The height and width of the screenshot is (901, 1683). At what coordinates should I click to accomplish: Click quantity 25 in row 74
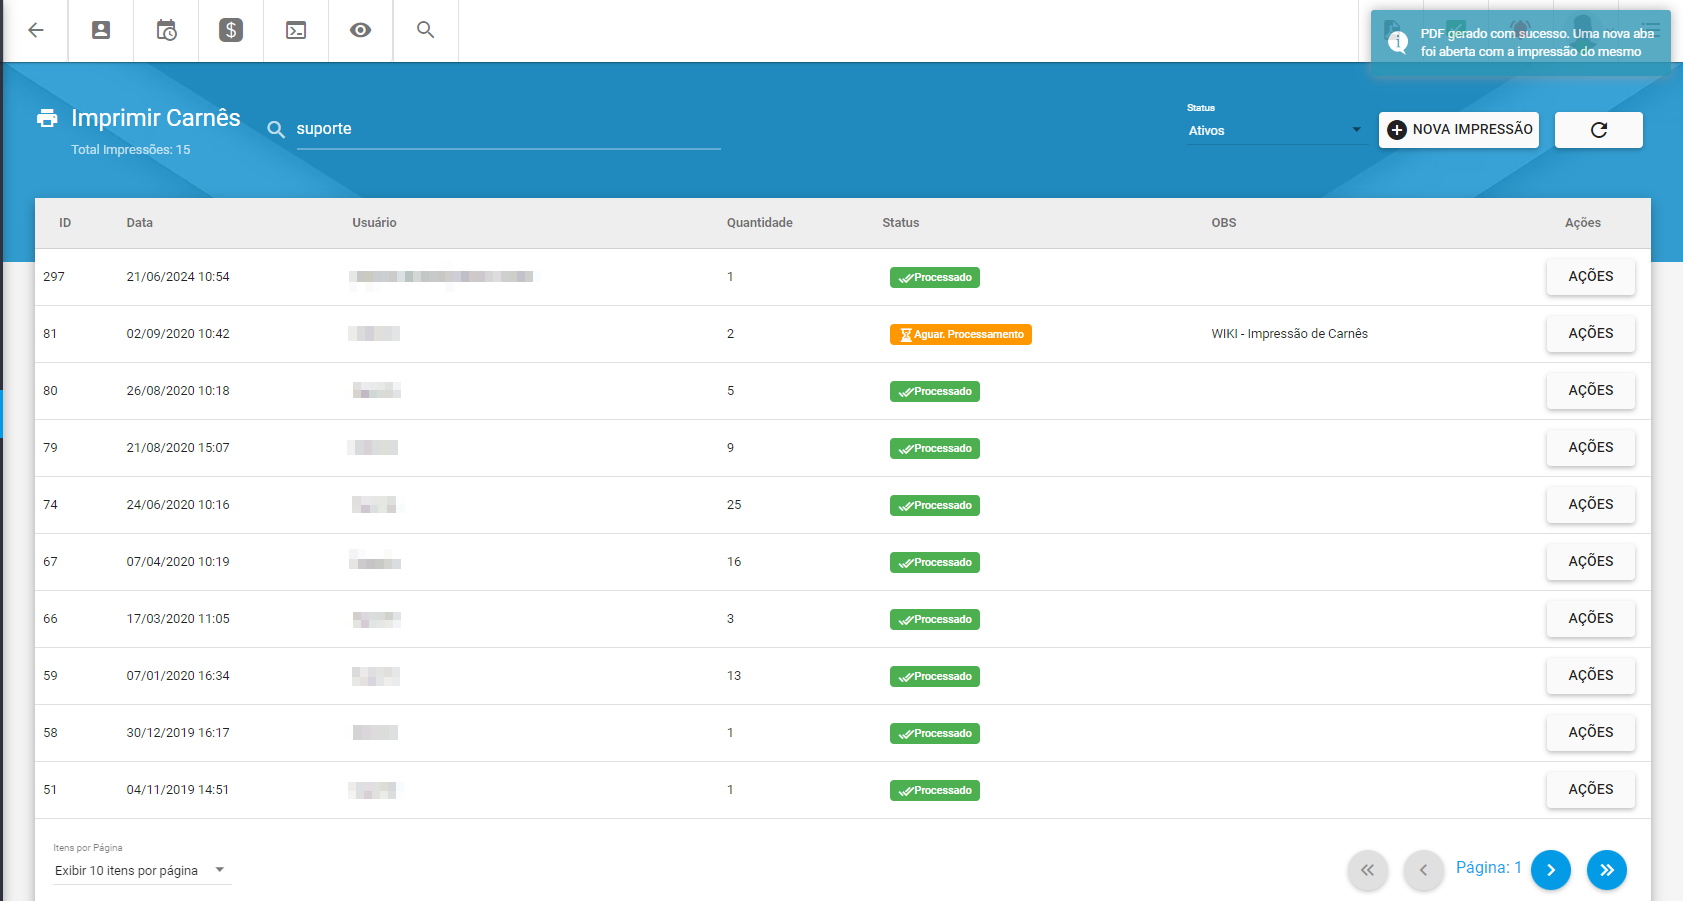pos(734,505)
